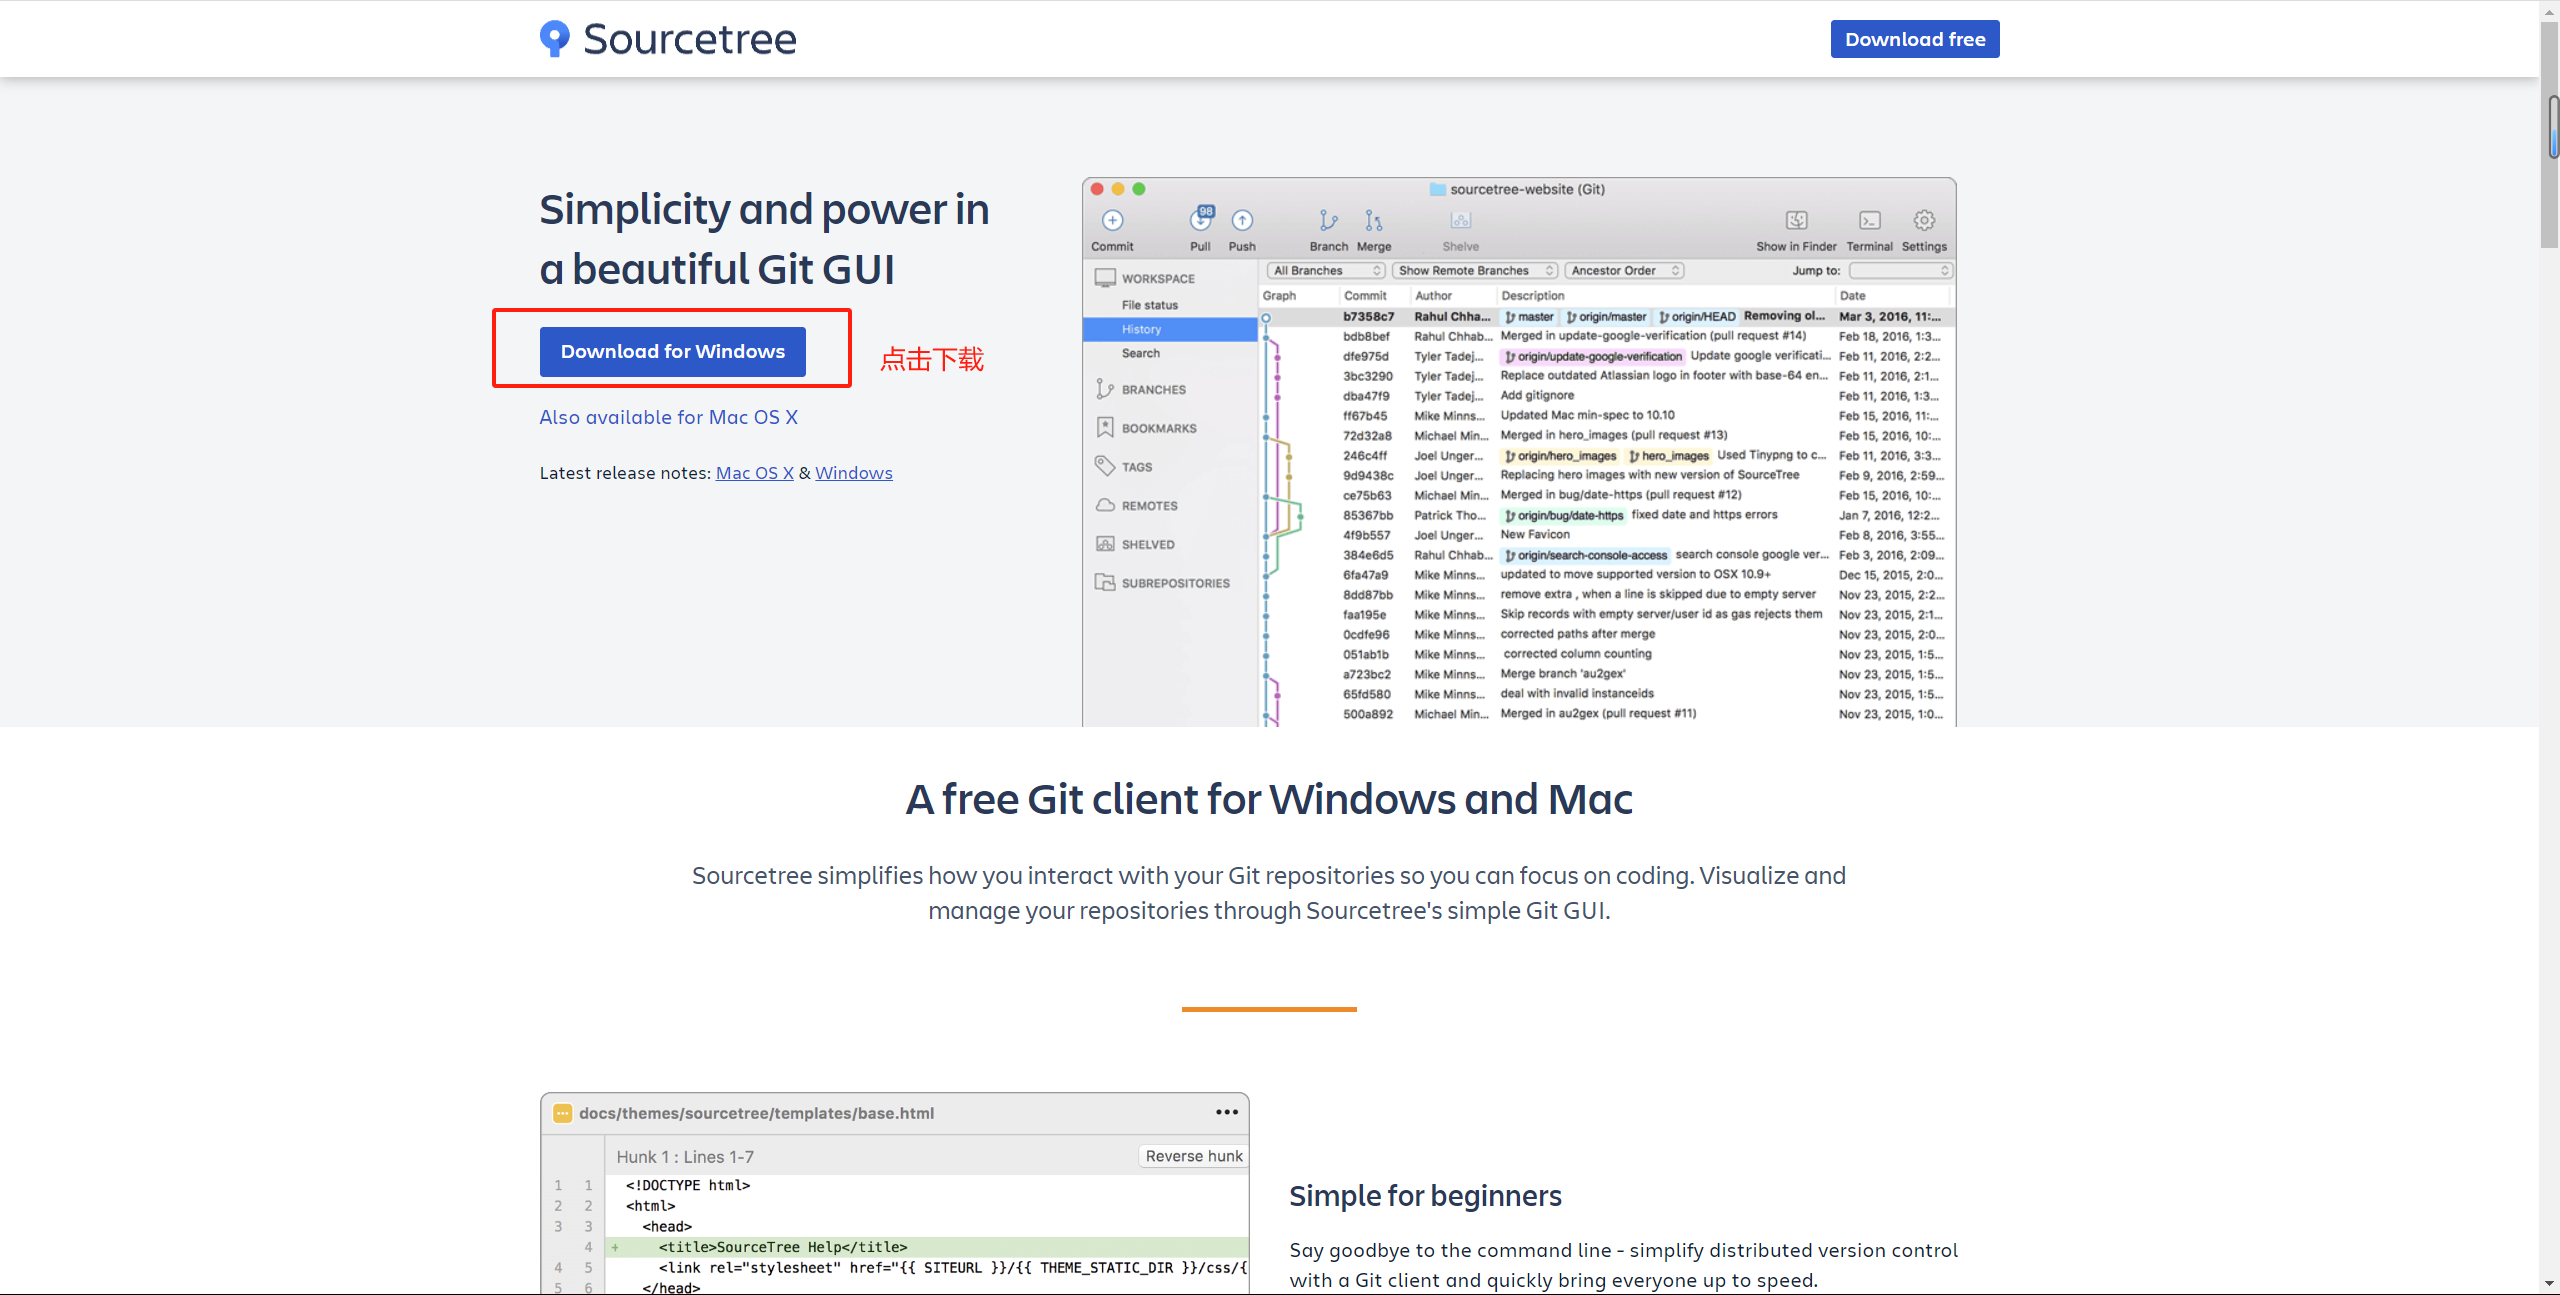Image resolution: width=2560 pixels, height=1295 pixels.
Task: Open the All Branches dropdown
Action: [1326, 271]
